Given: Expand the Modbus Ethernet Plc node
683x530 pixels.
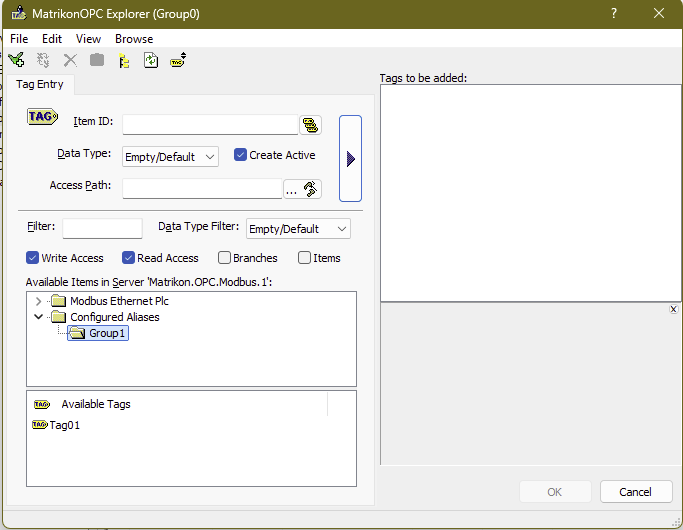Looking at the screenshot, I should click(x=38, y=301).
